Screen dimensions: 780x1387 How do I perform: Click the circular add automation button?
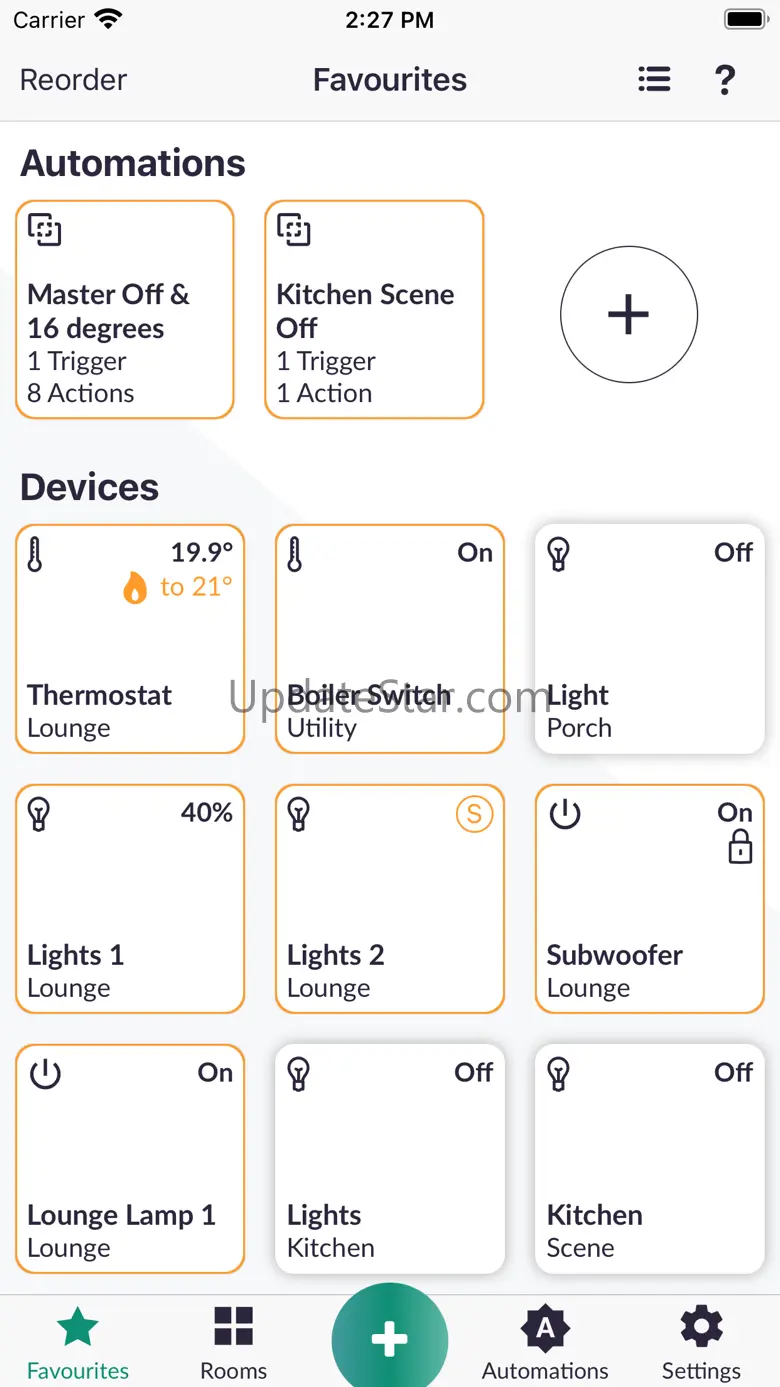pyautogui.click(x=628, y=315)
